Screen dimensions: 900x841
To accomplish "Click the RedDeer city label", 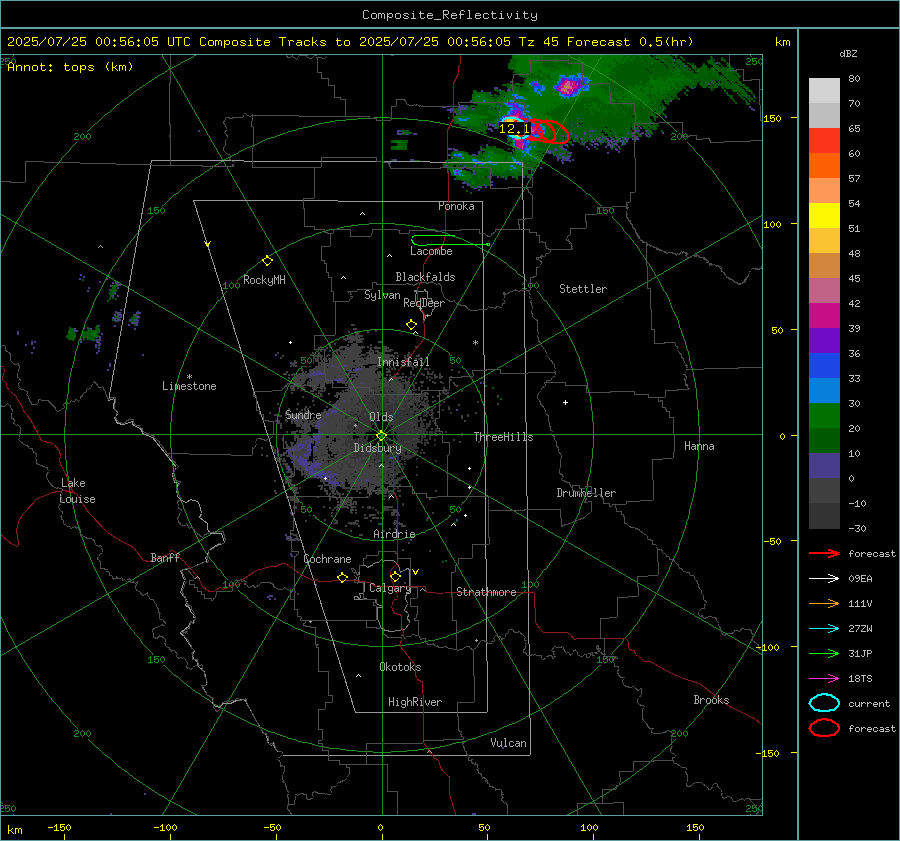I will point(424,303).
